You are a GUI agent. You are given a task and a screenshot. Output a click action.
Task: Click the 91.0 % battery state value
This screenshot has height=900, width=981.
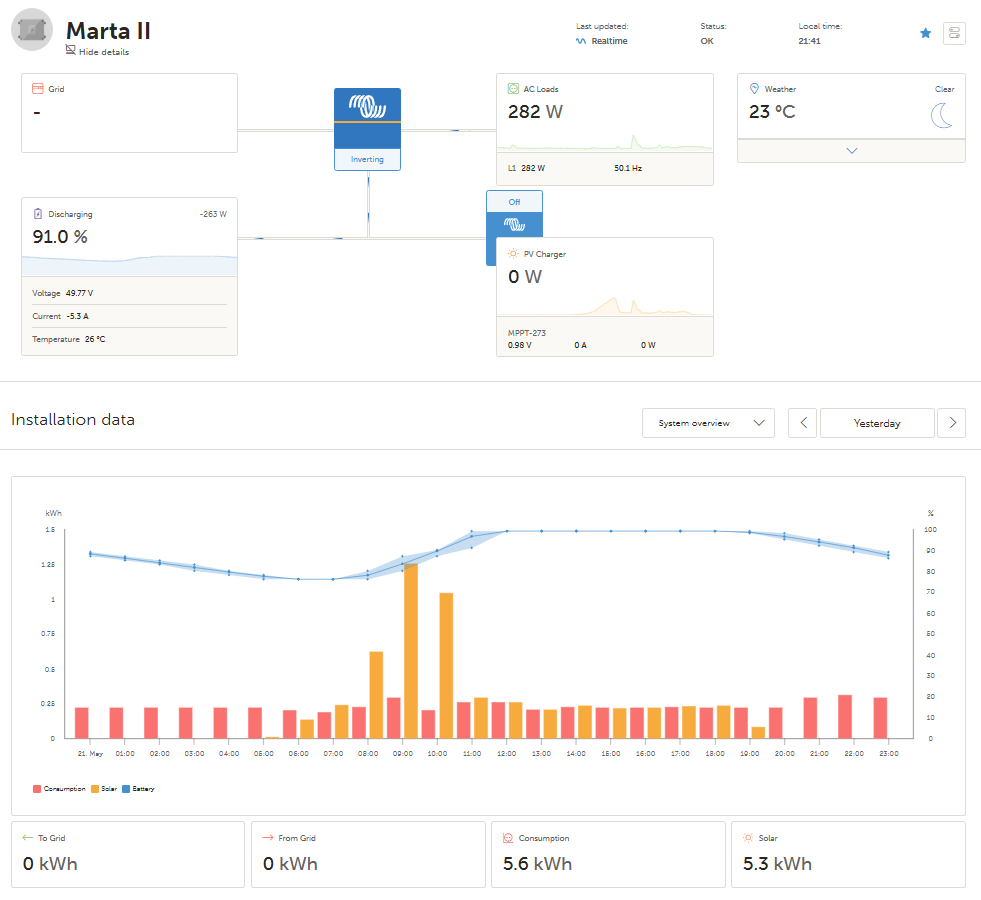click(60, 237)
